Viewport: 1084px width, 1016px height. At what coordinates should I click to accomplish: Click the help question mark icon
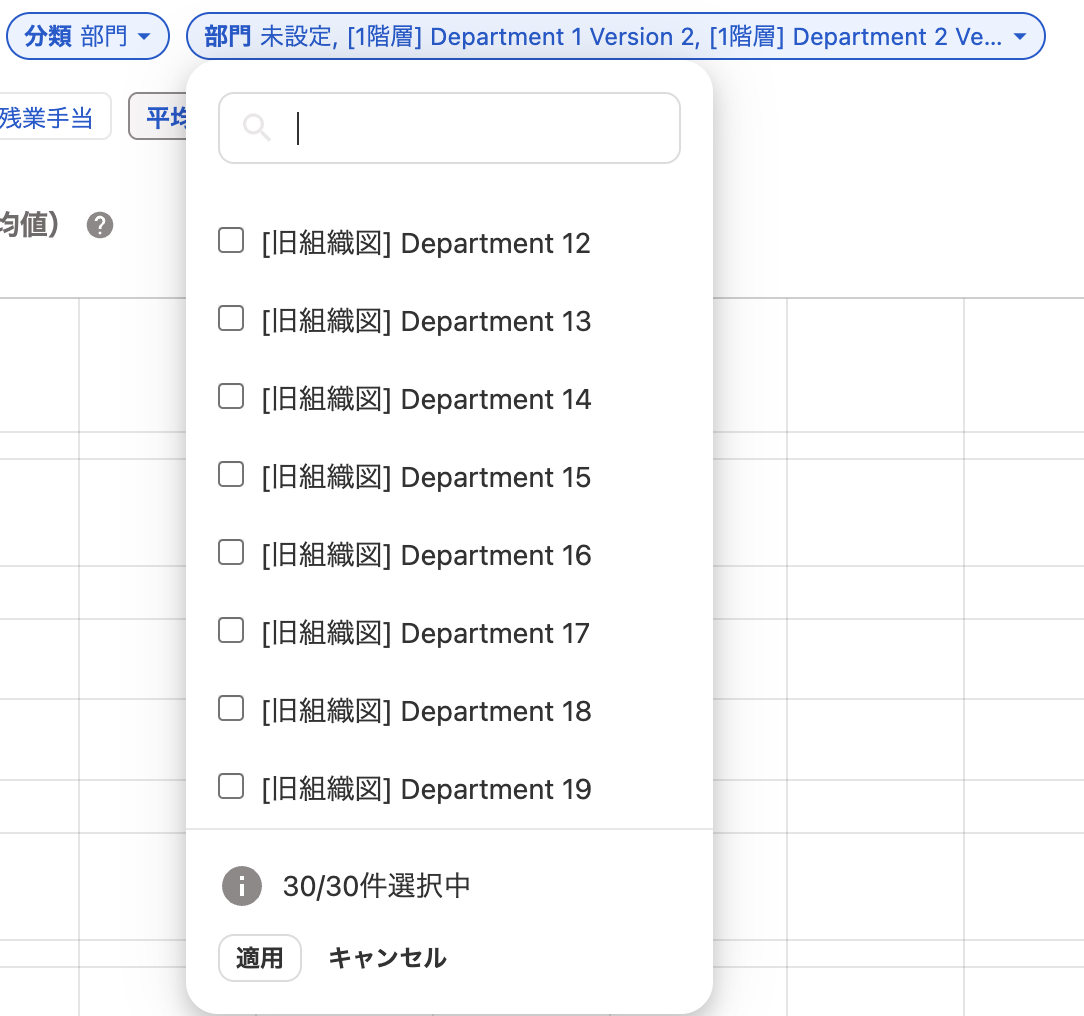click(100, 225)
